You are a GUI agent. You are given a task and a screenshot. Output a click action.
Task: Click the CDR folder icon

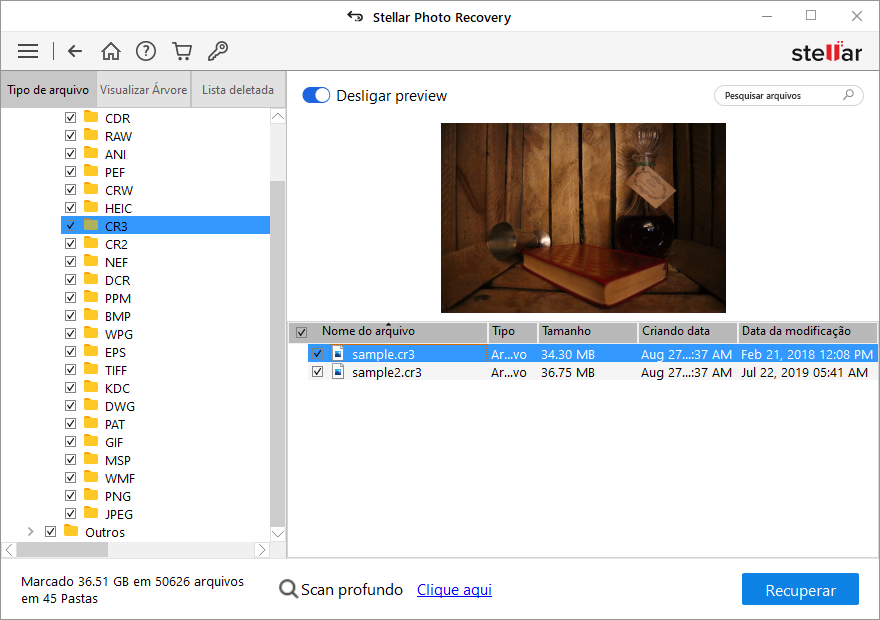pos(91,117)
